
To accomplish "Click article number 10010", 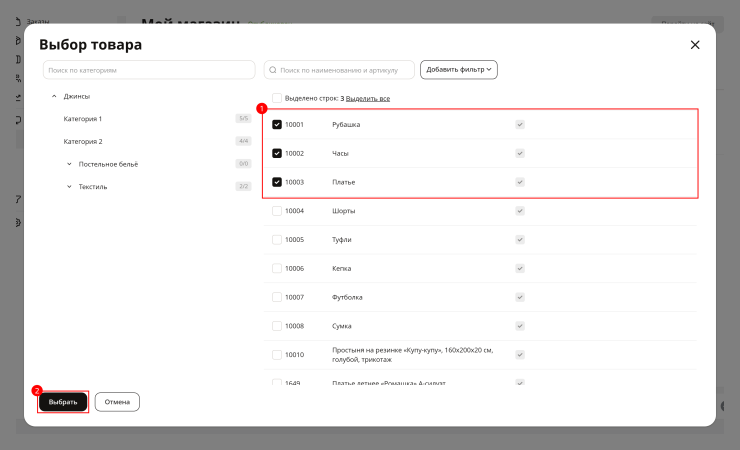I will (x=294, y=355).
